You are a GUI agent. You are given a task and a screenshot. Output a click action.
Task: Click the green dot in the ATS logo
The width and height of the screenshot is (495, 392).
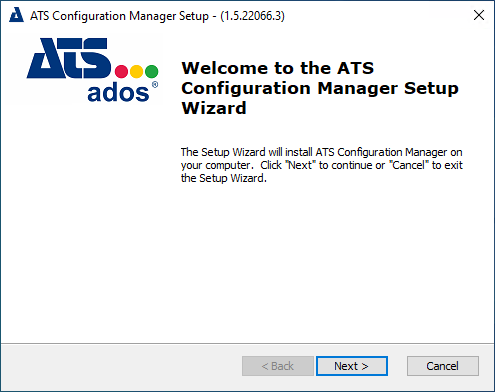pyautogui.click(x=152, y=72)
